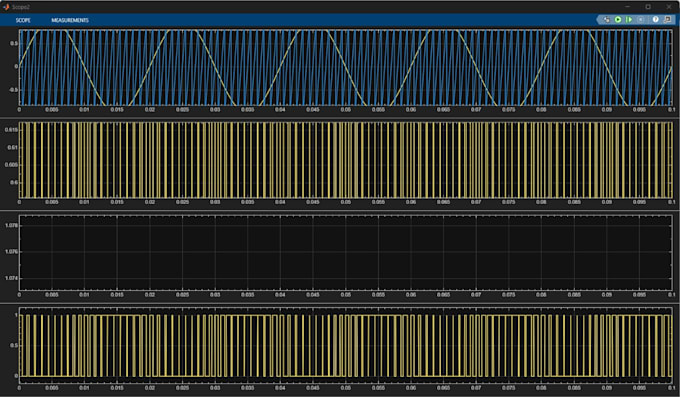The height and width of the screenshot is (397, 680).
Task: Open the SCOPE tab
Action: [x=23, y=20]
